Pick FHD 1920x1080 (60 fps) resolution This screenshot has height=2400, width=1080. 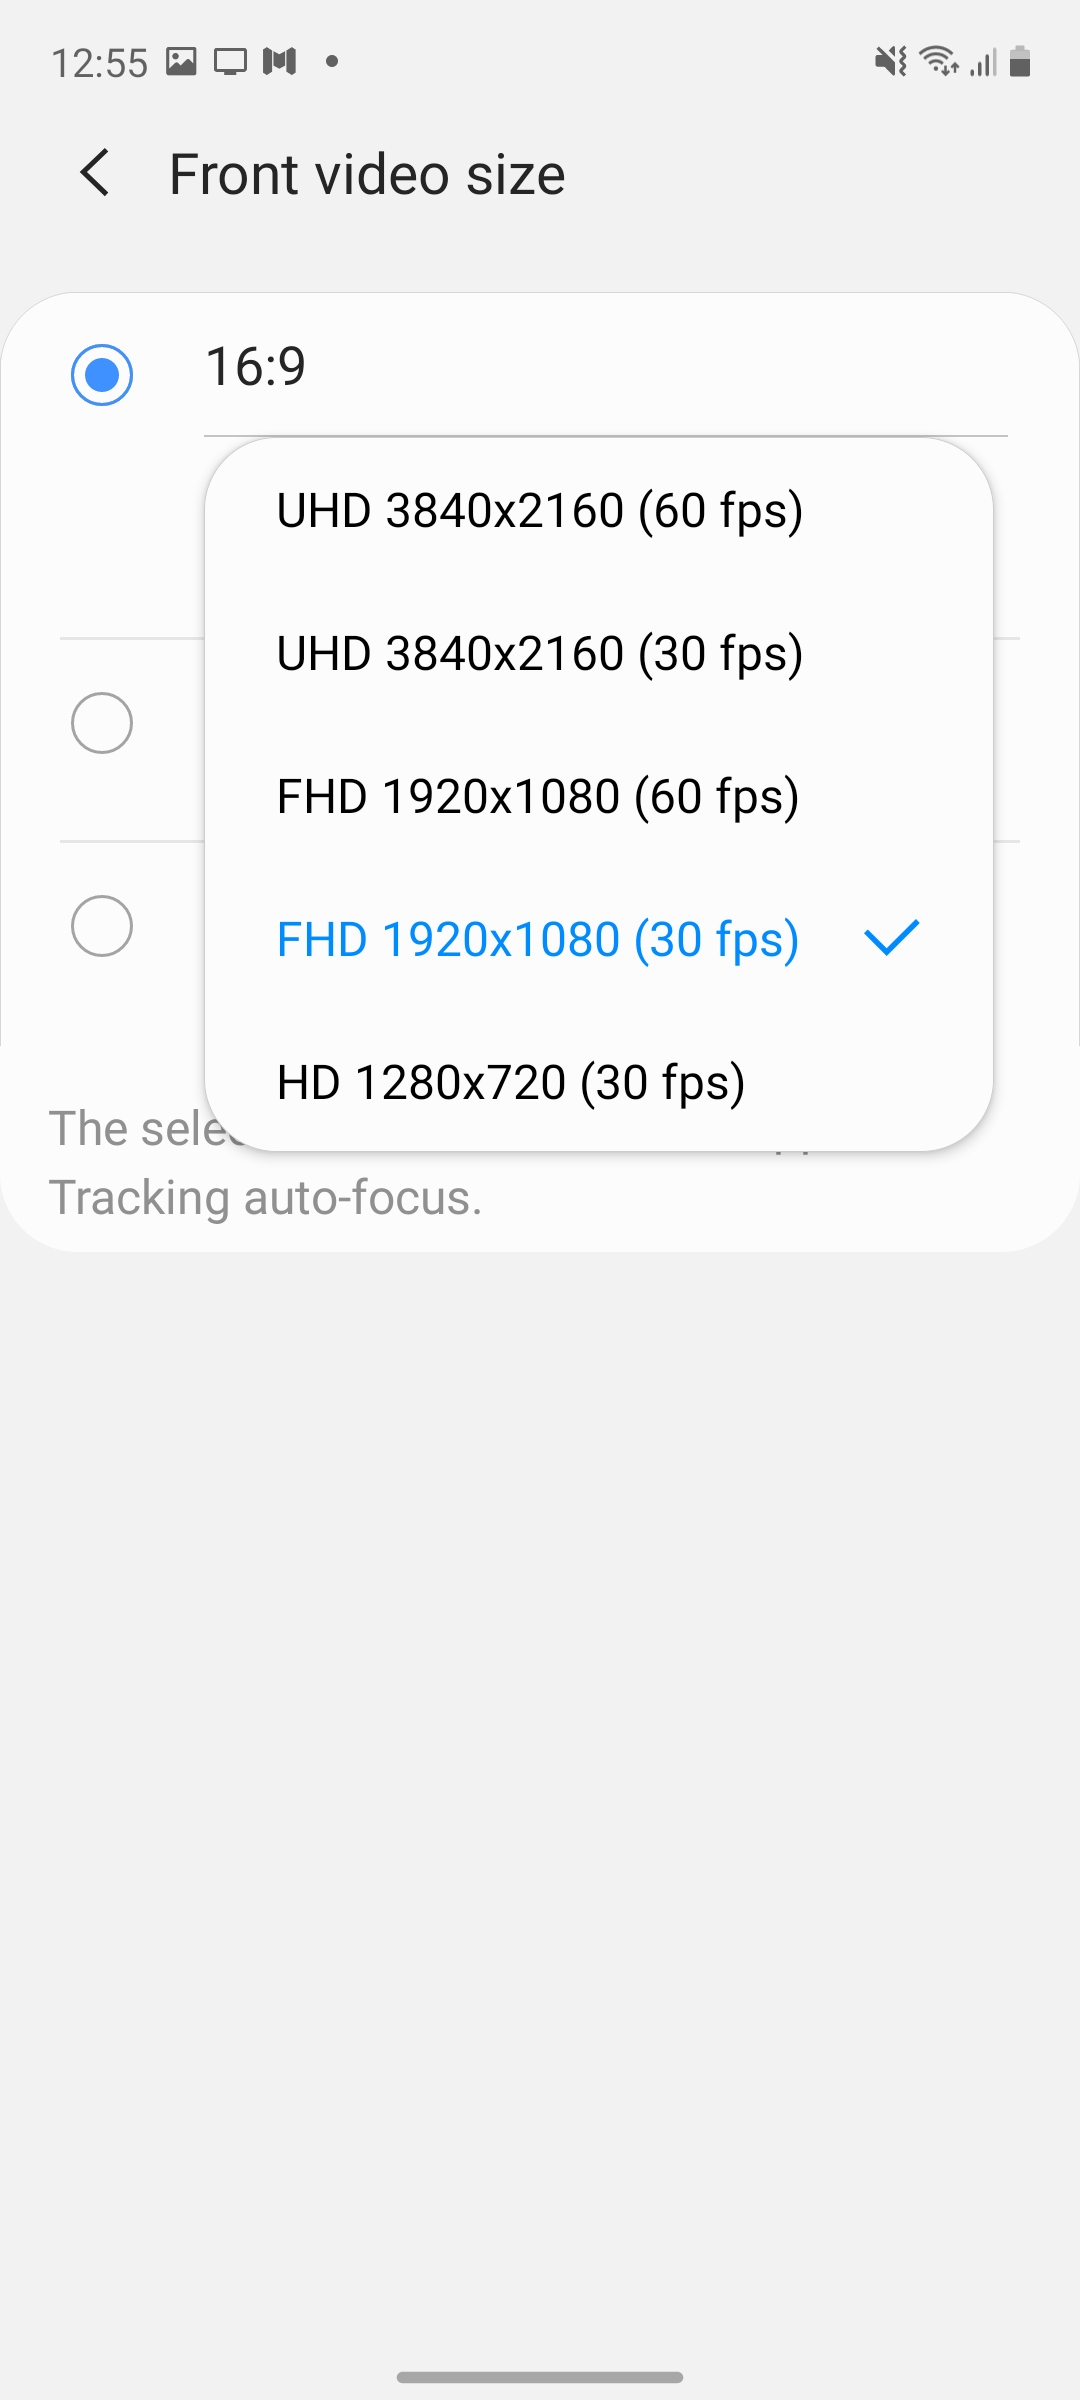tap(538, 797)
